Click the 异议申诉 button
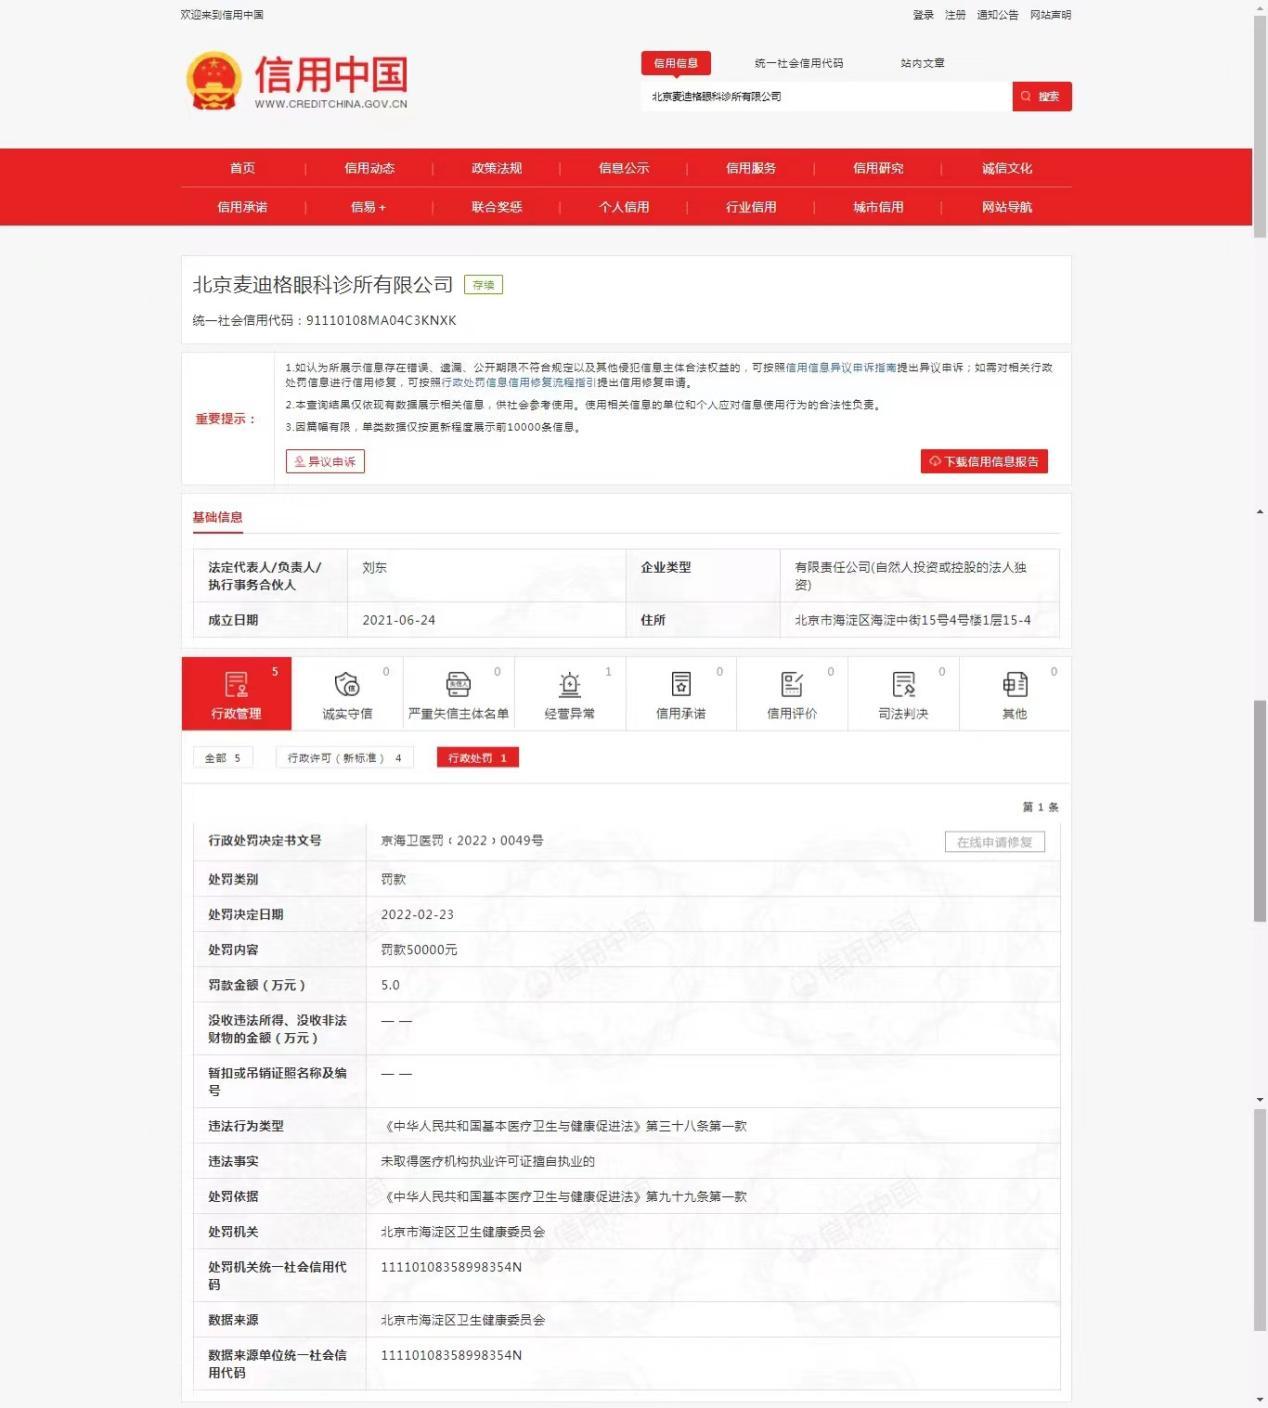Image resolution: width=1268 pixels, height=1408 pixels. coord(325,461)
